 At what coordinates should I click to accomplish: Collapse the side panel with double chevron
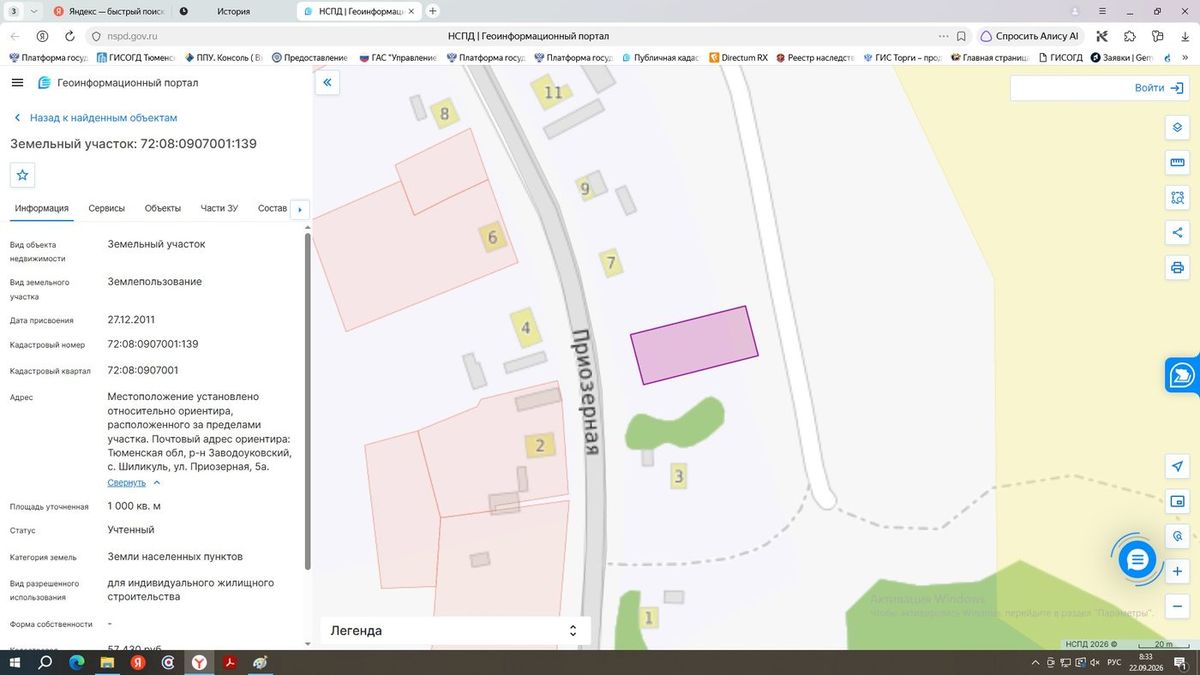(x=327, y=84)
